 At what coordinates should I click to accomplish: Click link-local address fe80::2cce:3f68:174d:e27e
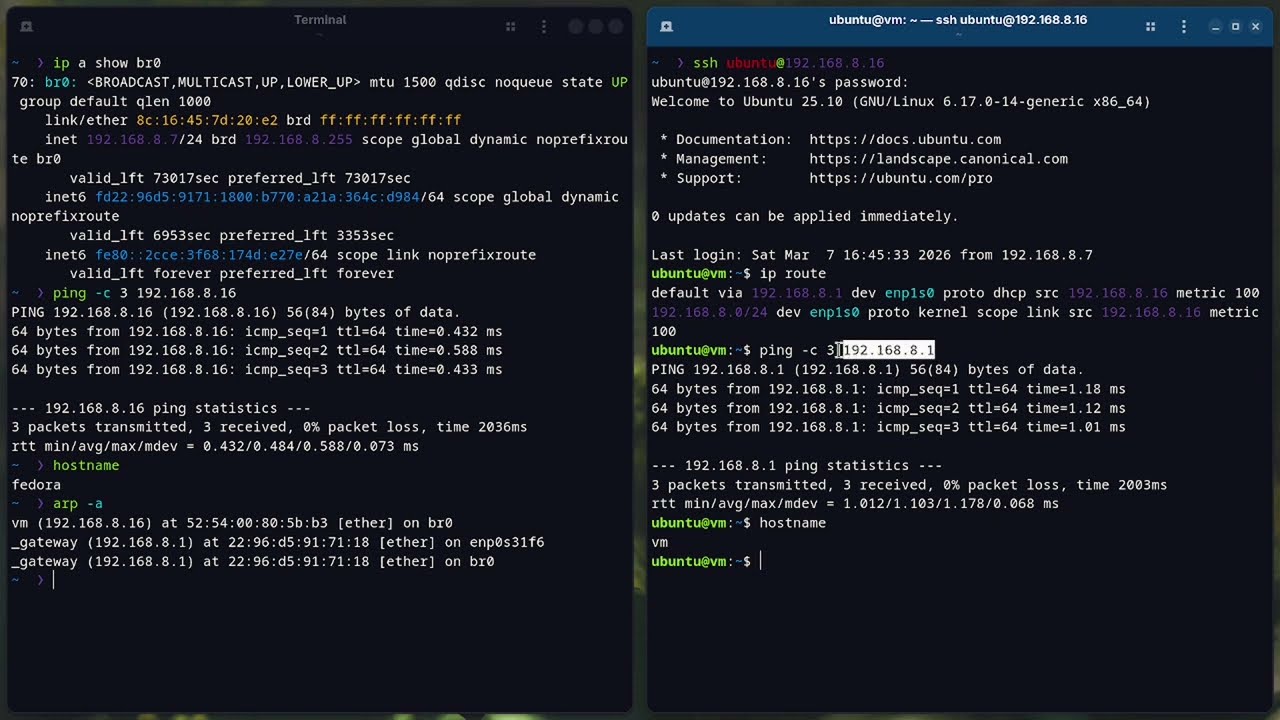click(x=199, y=255)
